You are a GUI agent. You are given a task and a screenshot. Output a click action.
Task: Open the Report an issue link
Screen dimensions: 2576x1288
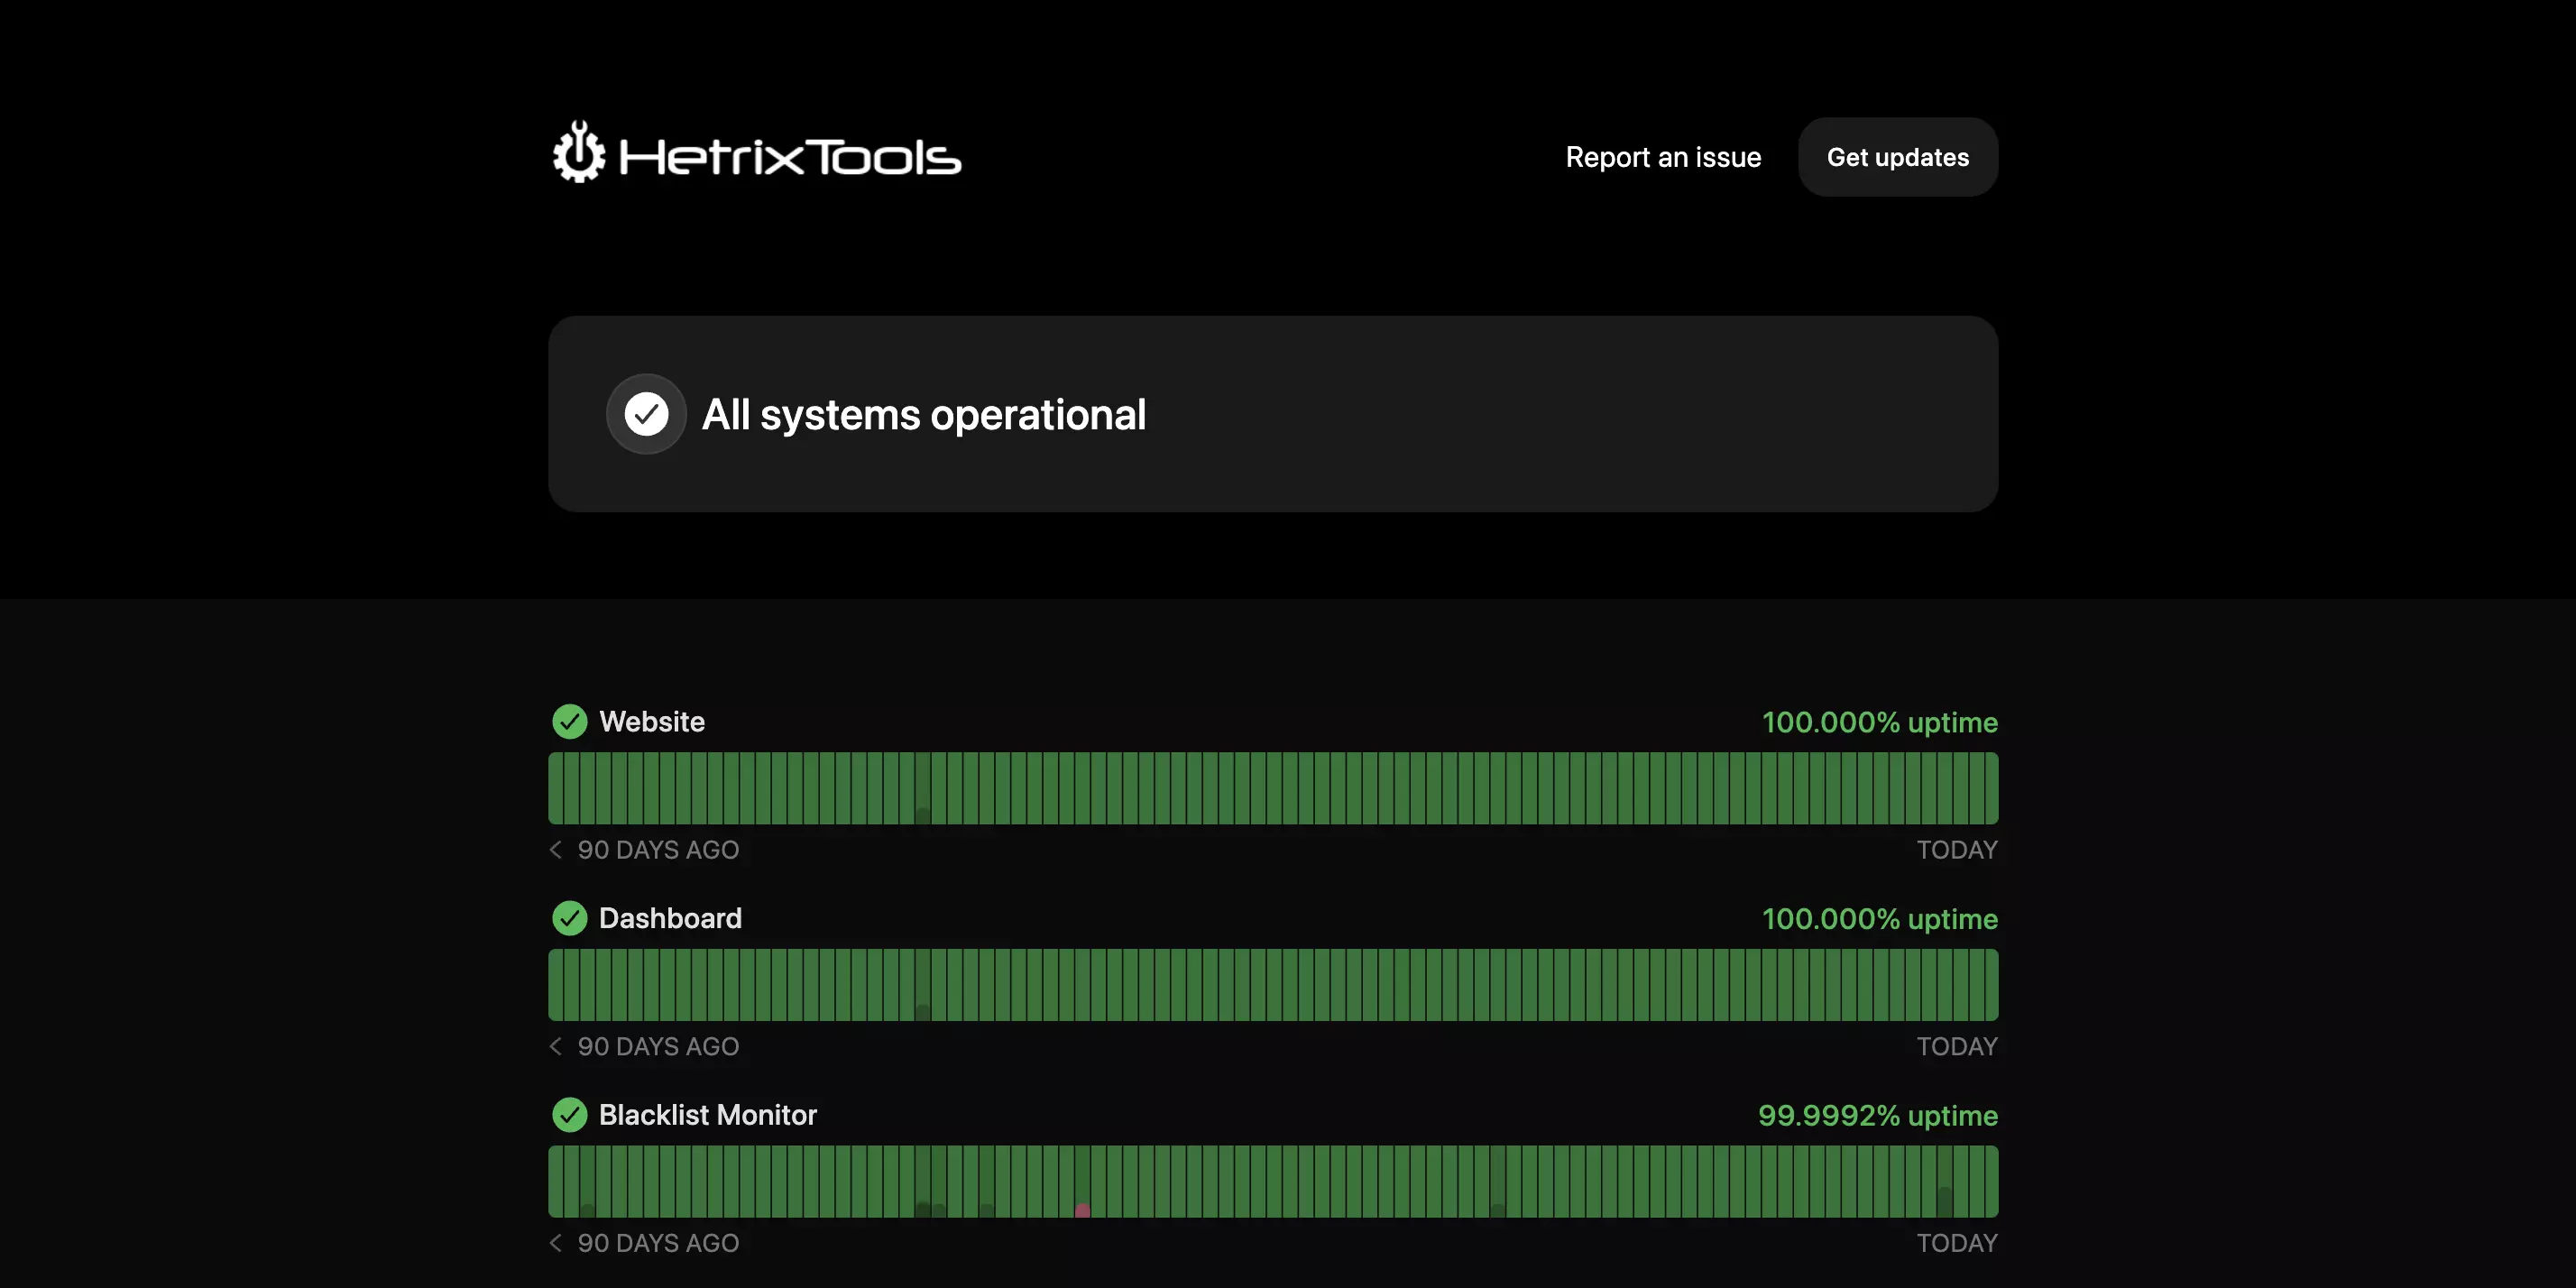1663,157
